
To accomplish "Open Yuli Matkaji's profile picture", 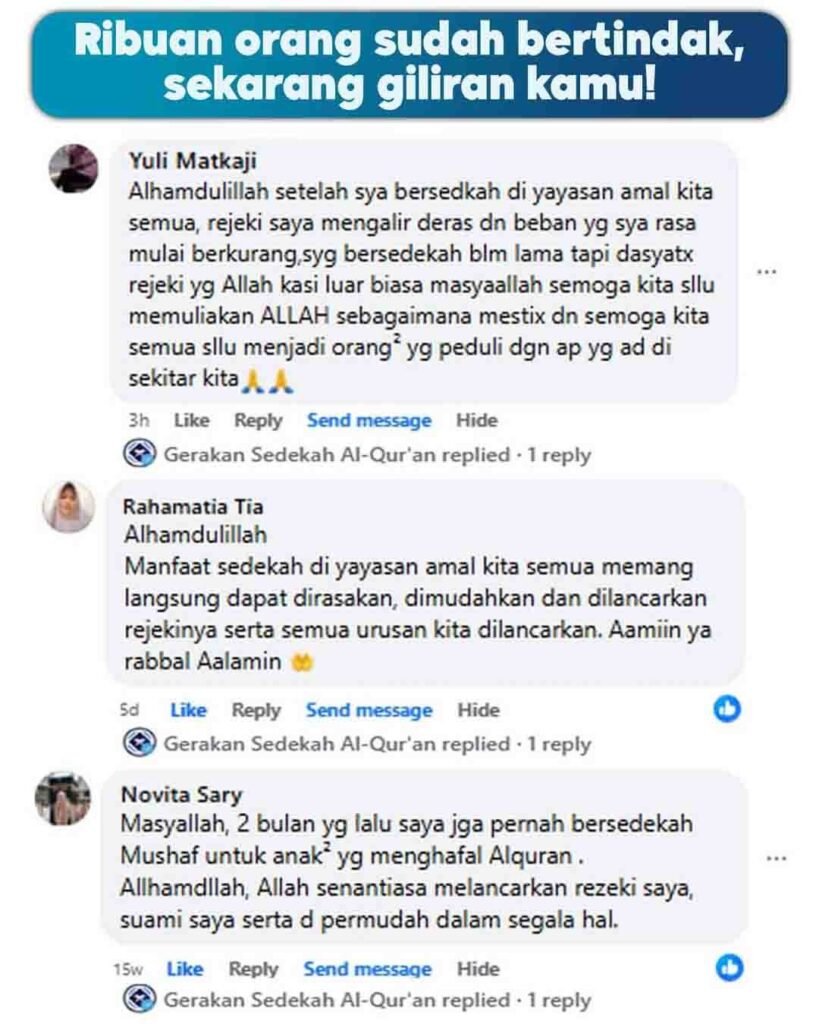I will (x=73, y=168).
